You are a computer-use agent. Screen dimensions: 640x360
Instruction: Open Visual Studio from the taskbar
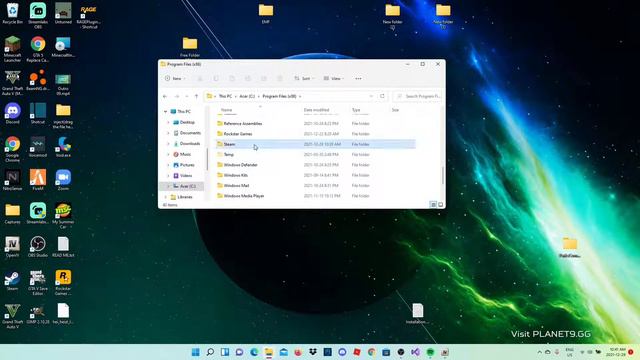[416, 352]
